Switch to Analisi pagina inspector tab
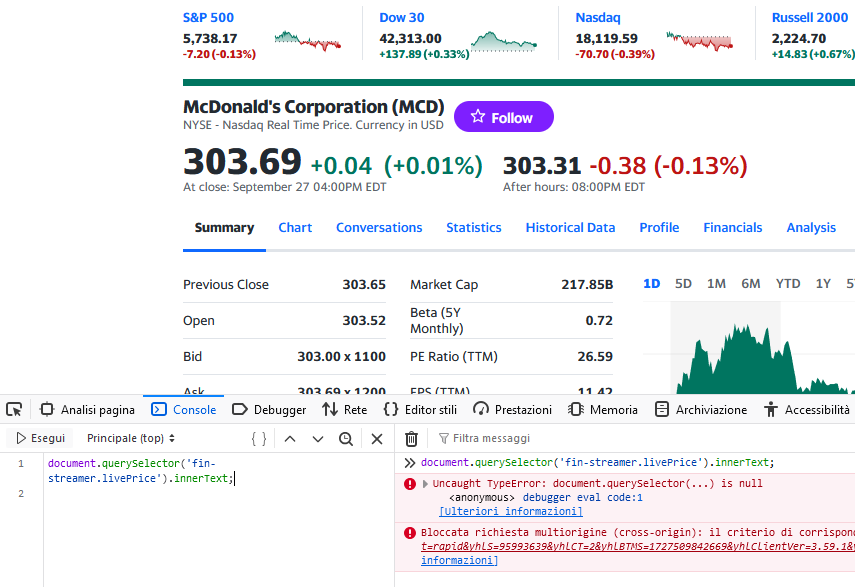Image resolution: width=855 pixels, height=587 pixels. [x=87, y=409]
